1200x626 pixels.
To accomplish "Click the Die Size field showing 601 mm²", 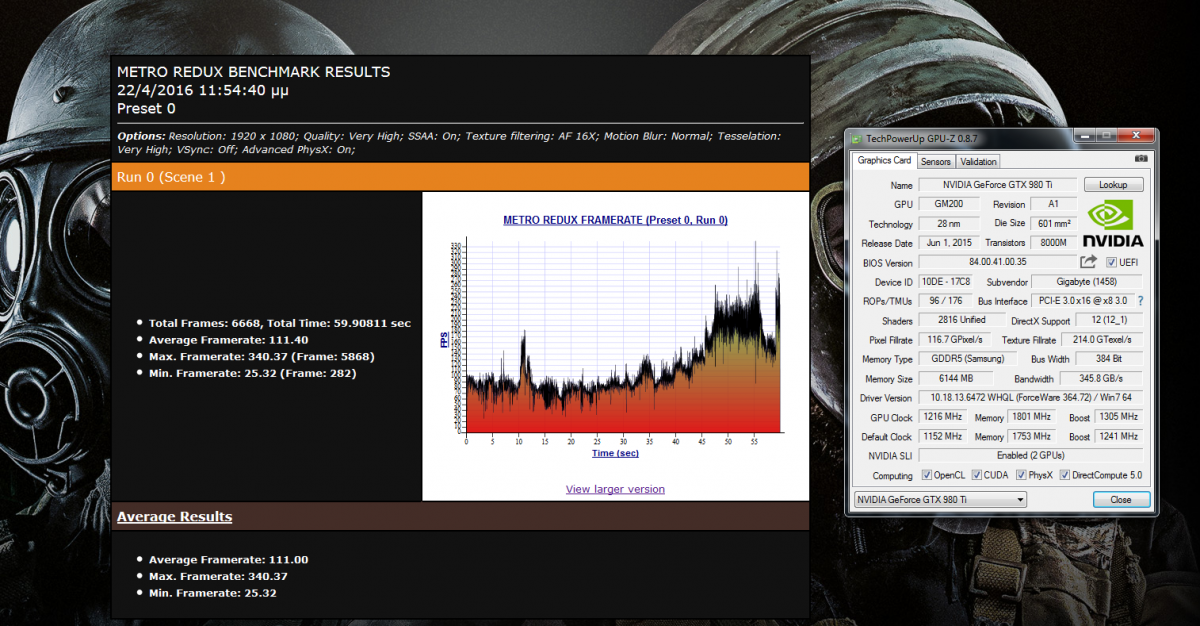I will [x=1054, y=224].
